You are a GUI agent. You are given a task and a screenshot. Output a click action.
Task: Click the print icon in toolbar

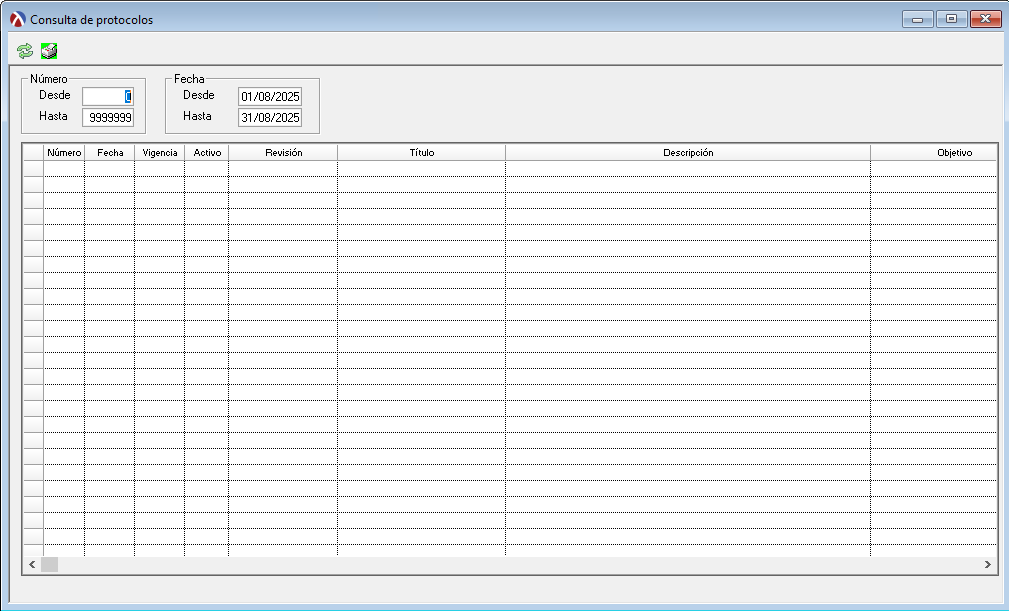[x=49, y=51]
